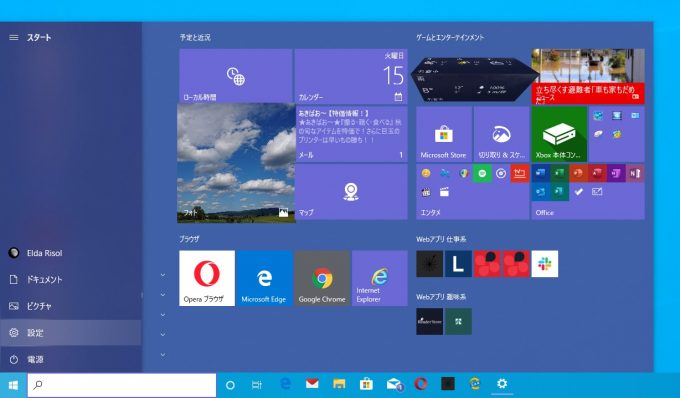Open Microsoft Store from the taskbar
Screen dimensions: 680x398
pos(366,384)
